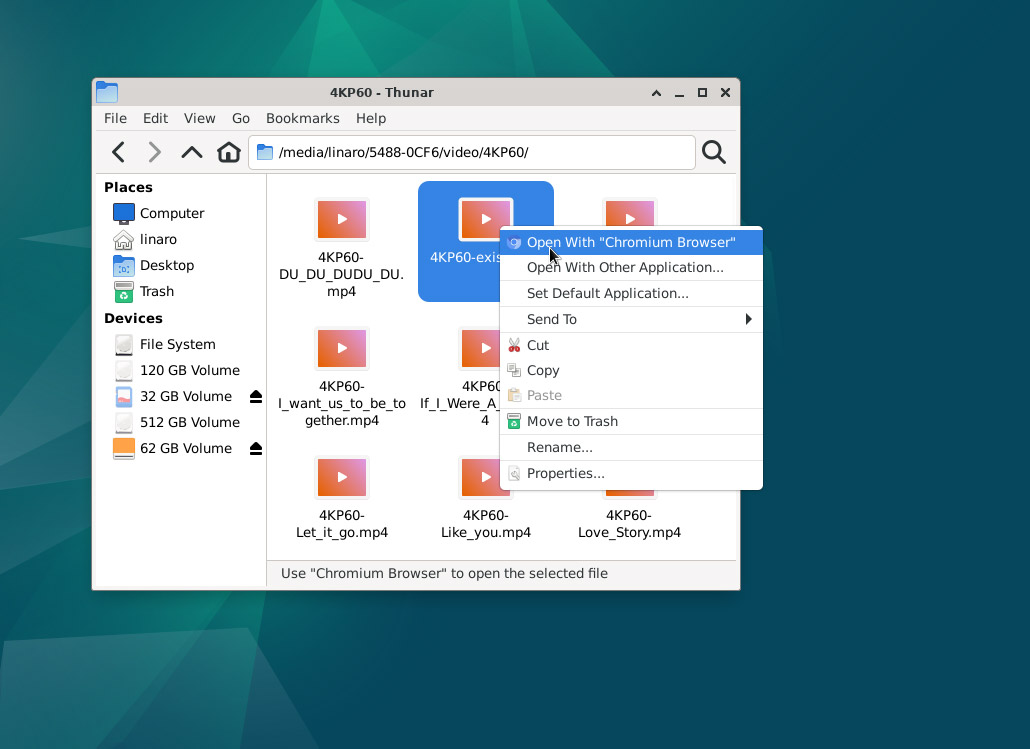Click Set Default Application... option

coord(607,293)
